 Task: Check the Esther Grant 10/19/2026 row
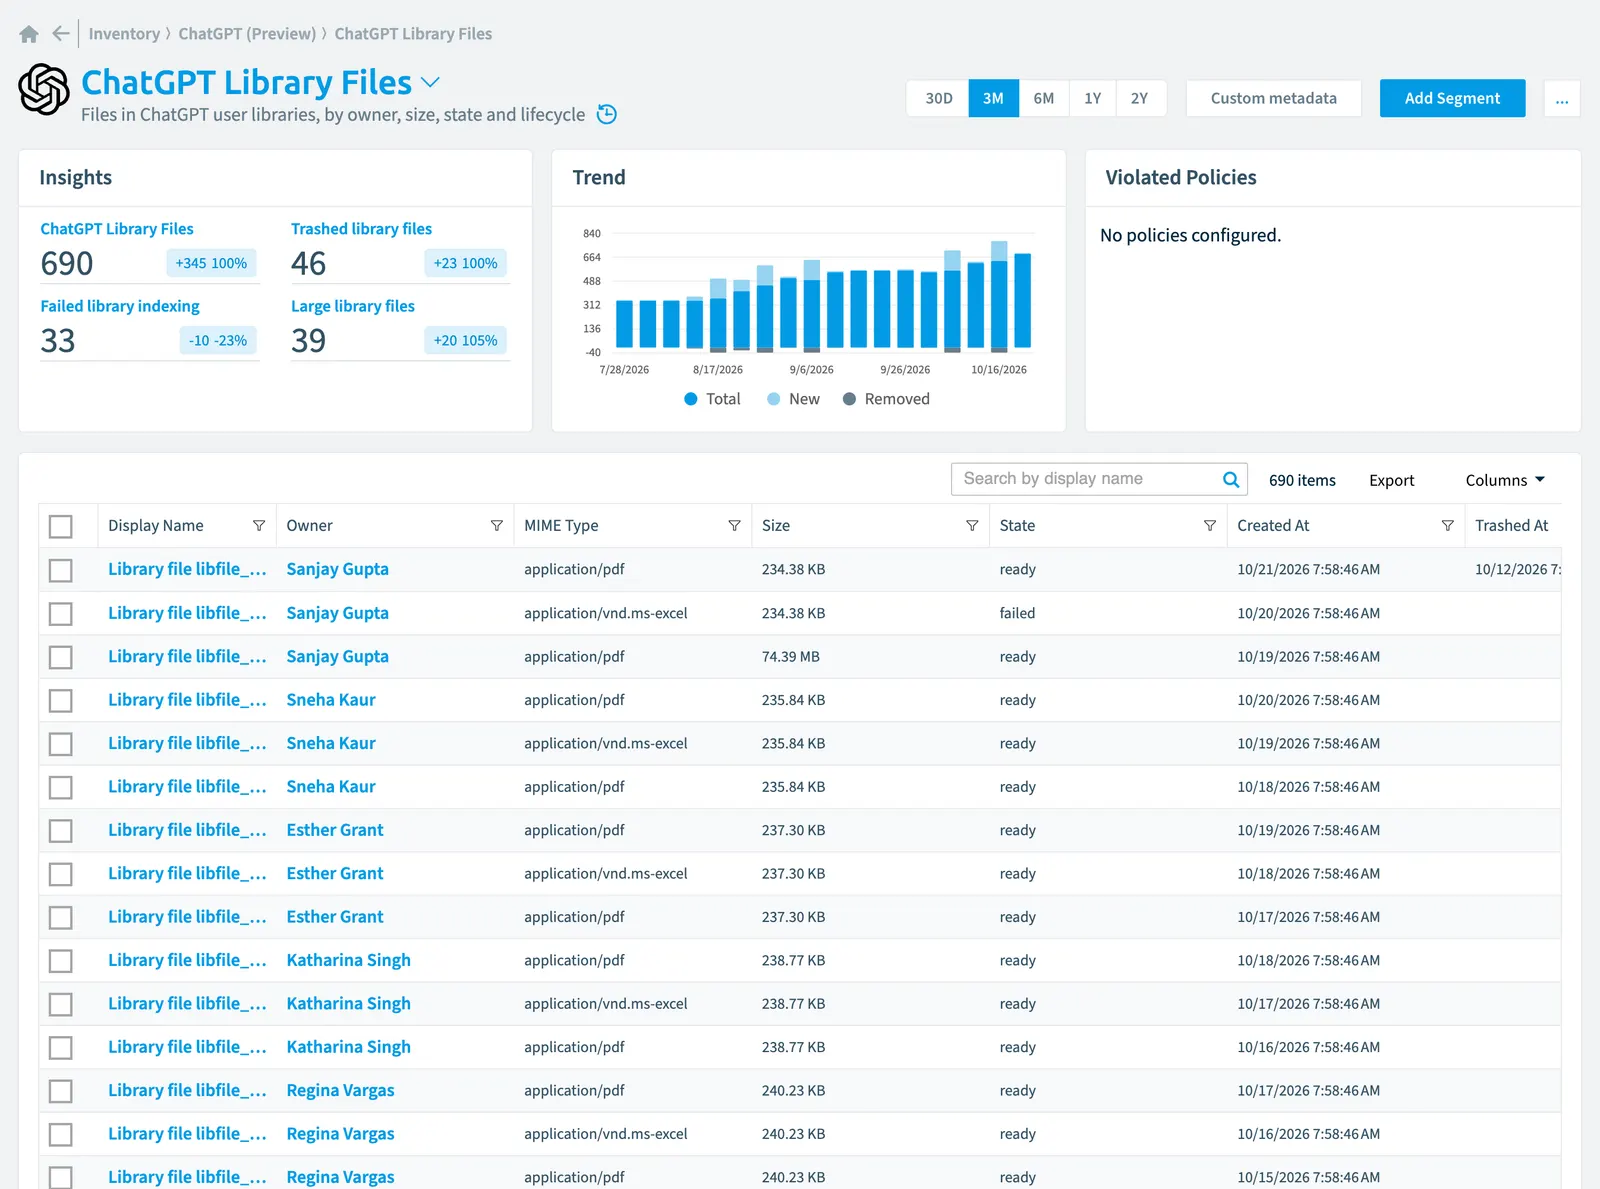tap(61, 830)
